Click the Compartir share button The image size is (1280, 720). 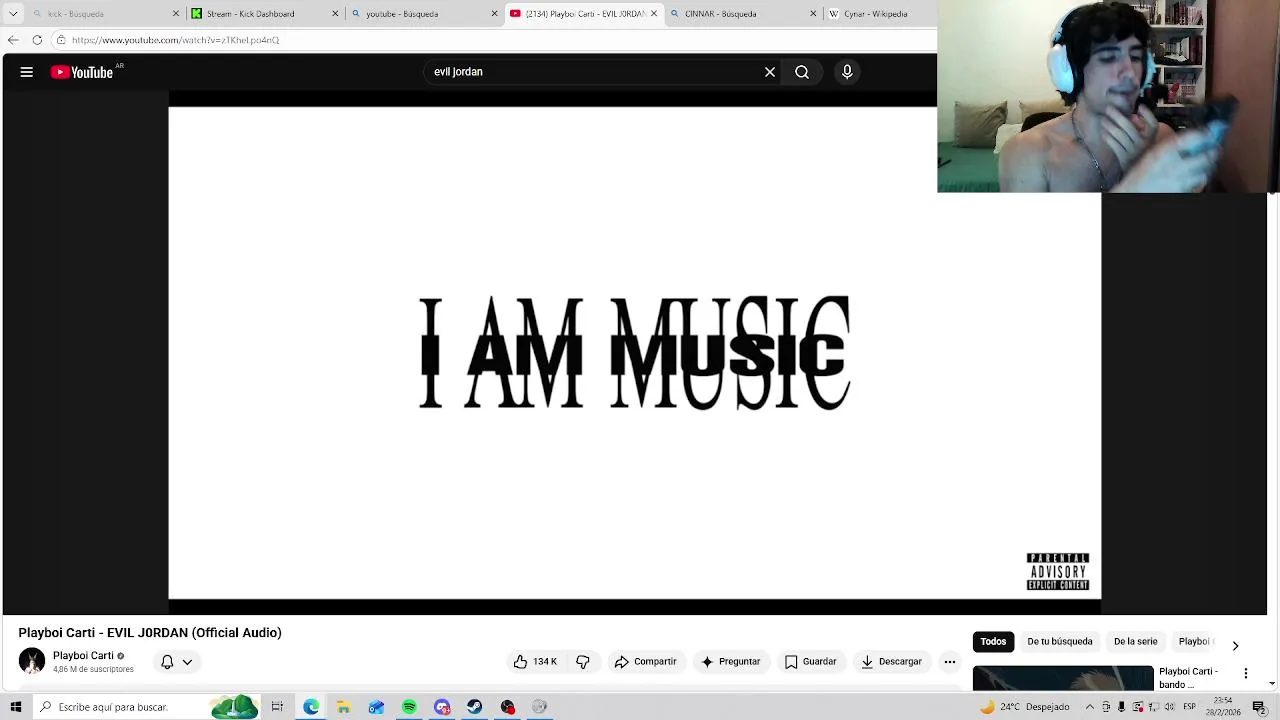[646, 662]
